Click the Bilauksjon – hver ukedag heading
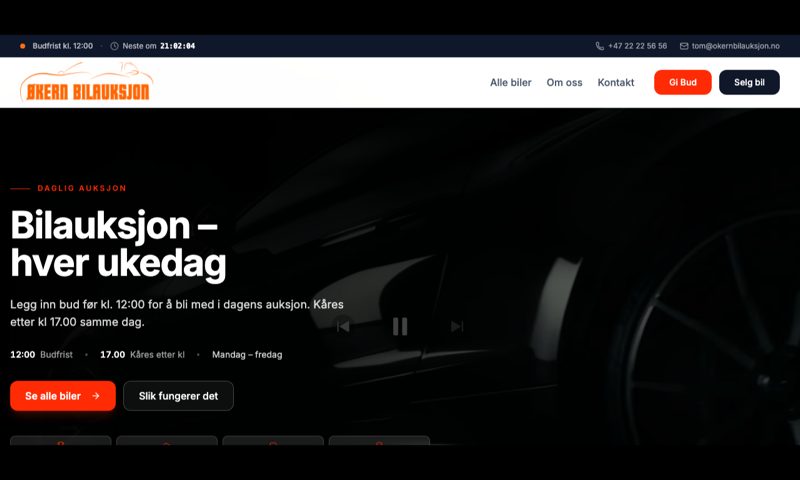 pos(118,244)
